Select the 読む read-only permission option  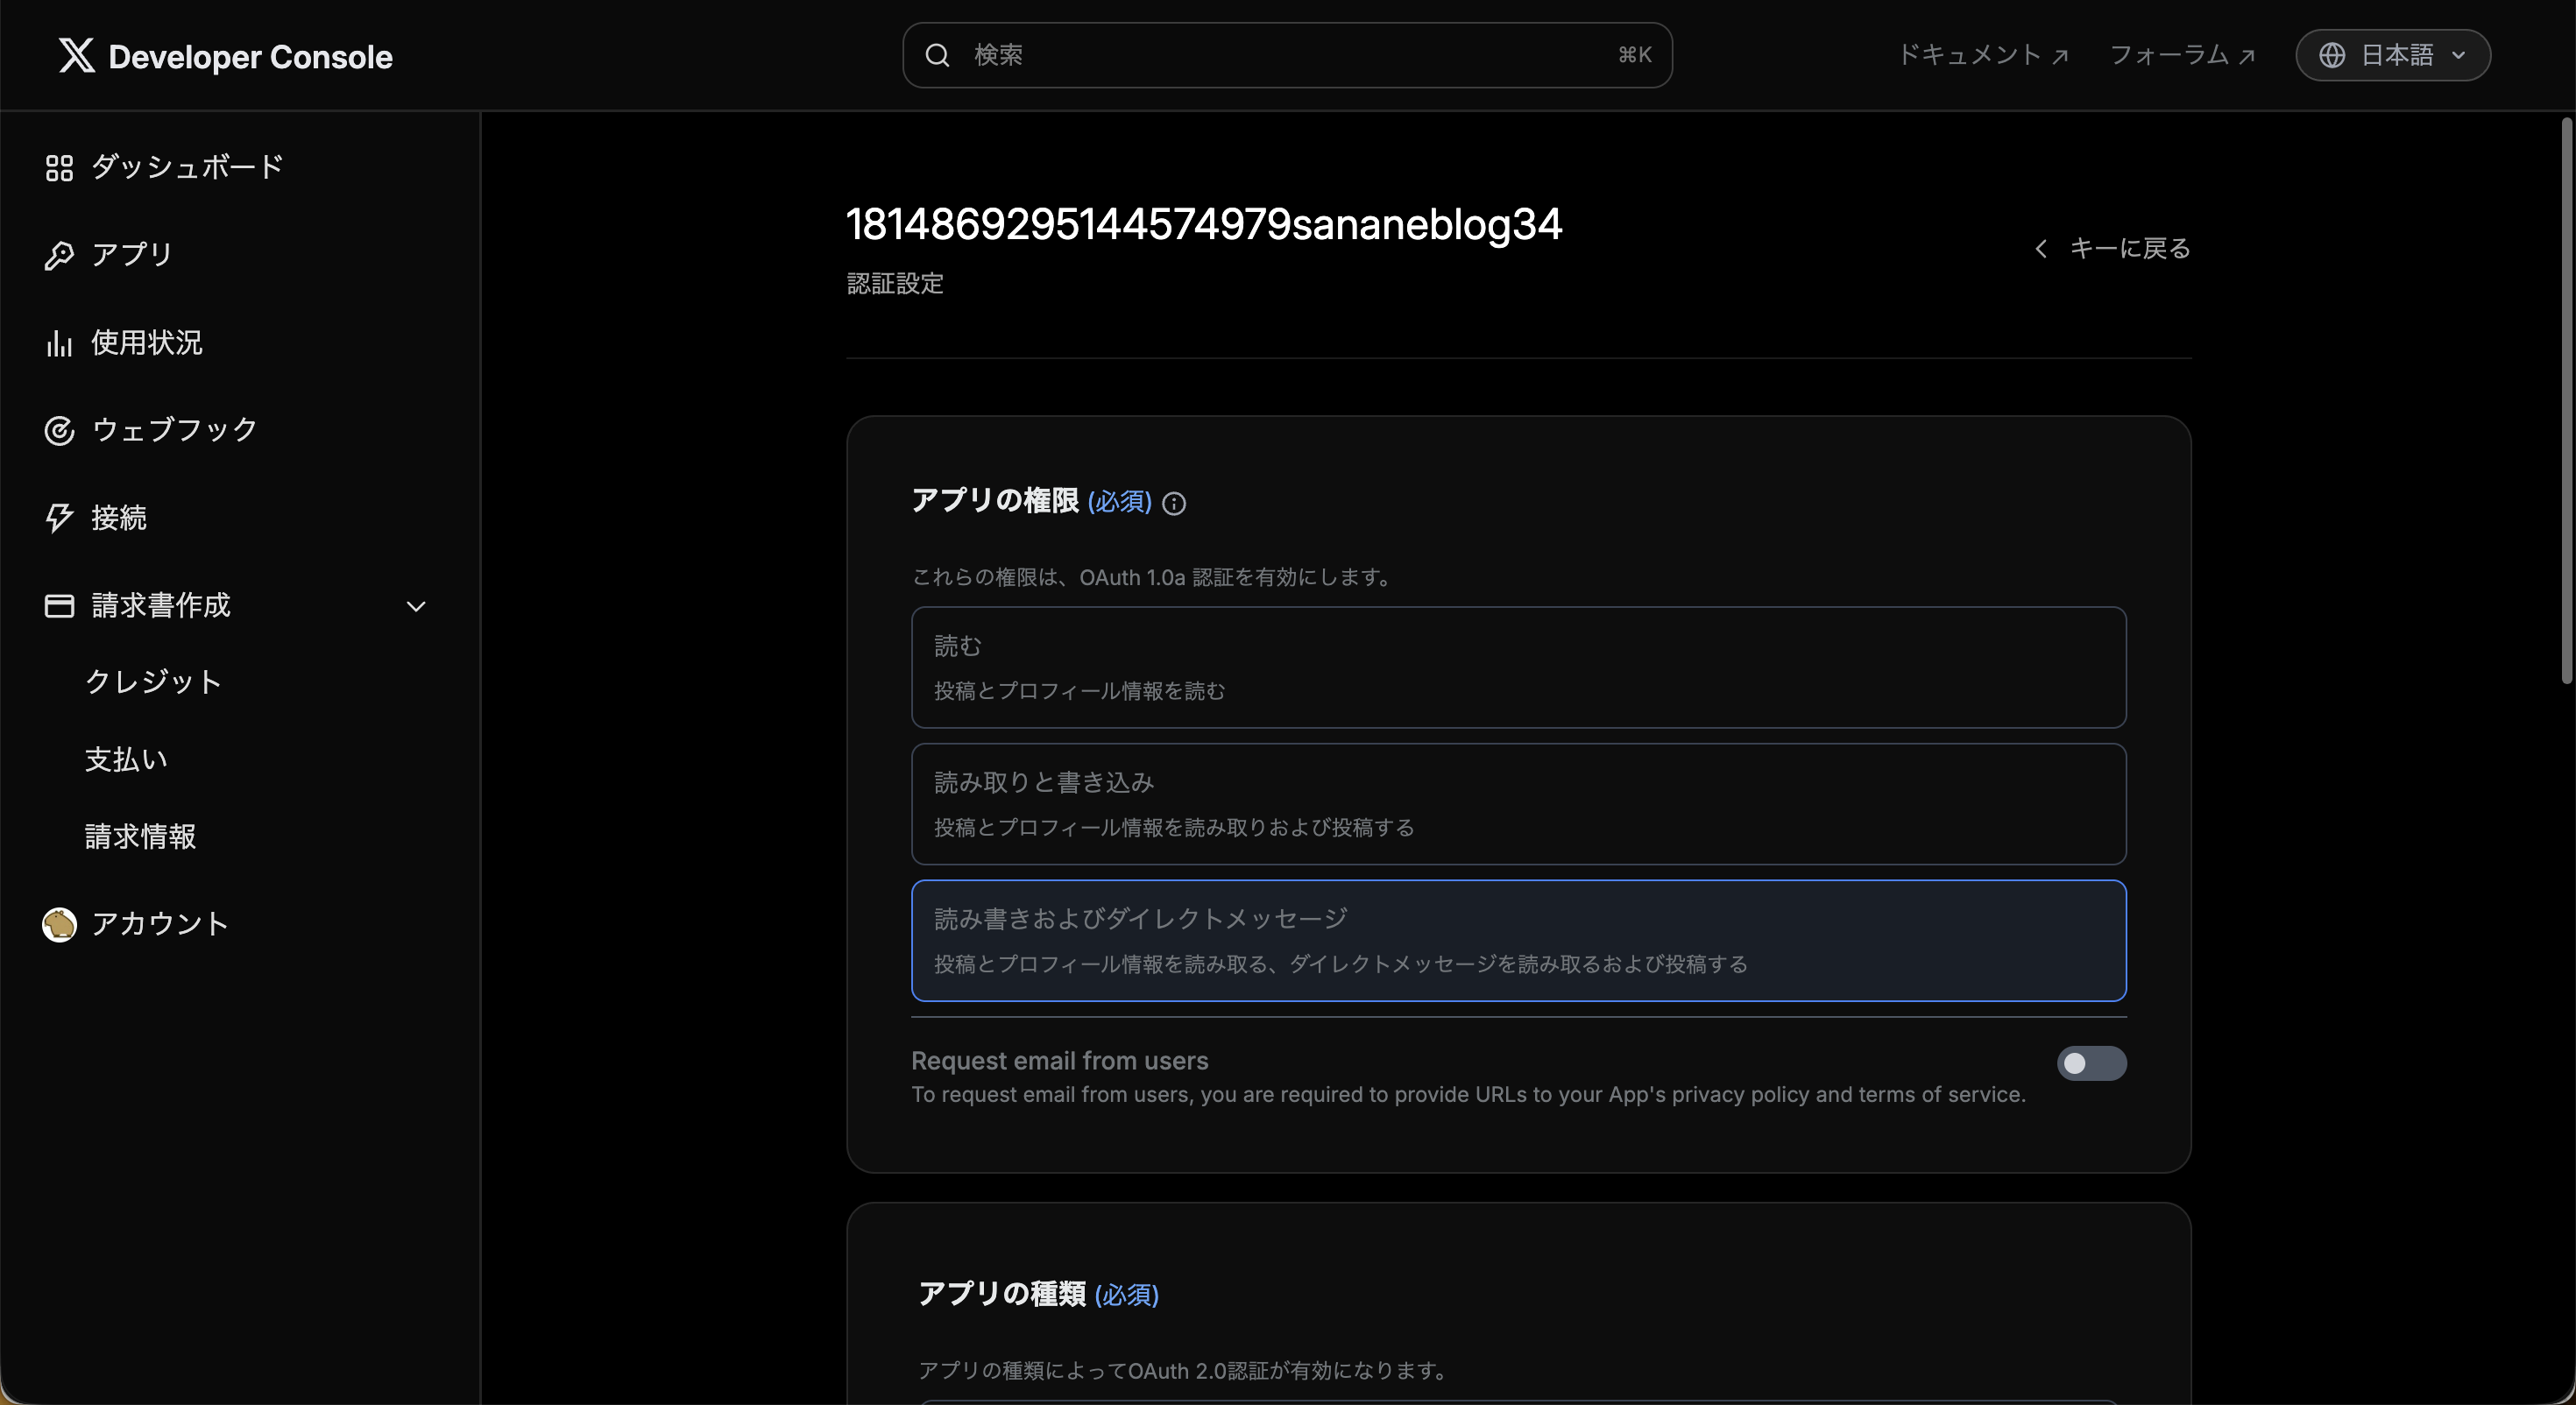[1518, 667]
